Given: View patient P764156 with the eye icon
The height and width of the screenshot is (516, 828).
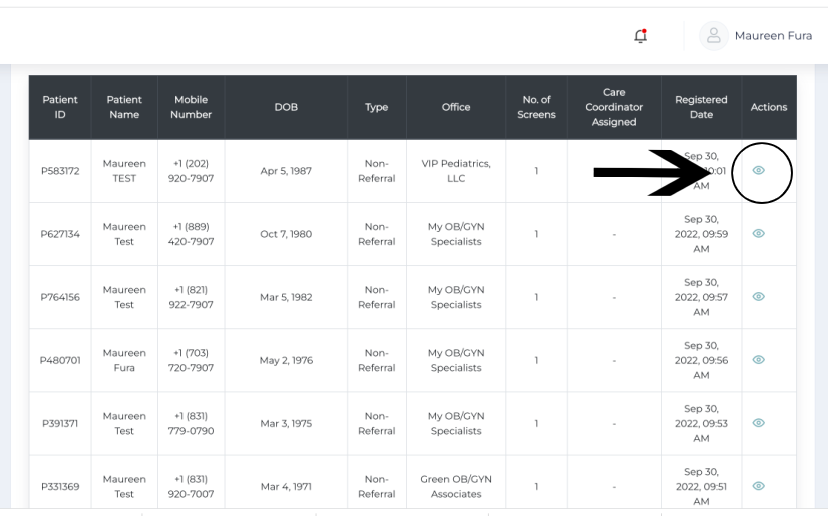Looking at the screenshot, I should point(758,296).
